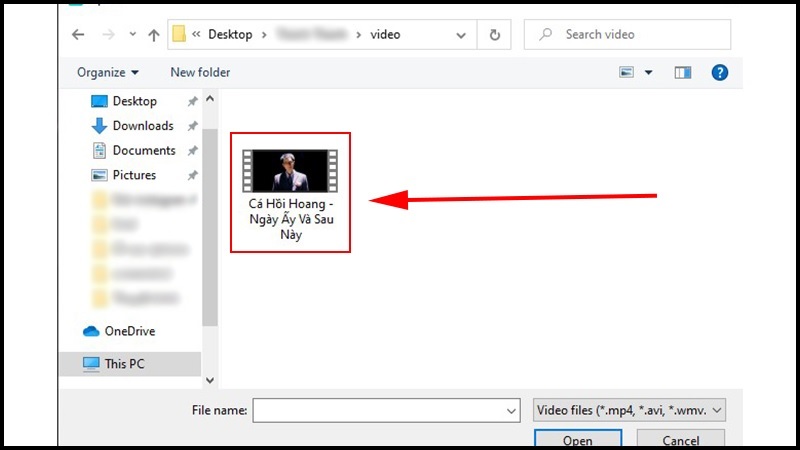
Task: Click the pin icon beside Documents
Action: (x=192, y=151)
